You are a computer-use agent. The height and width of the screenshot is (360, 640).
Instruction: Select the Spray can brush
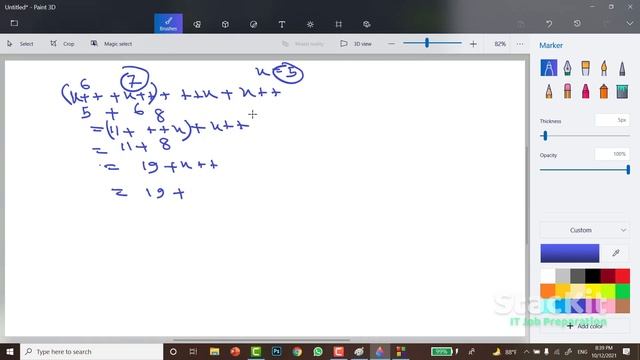tap(604, 91)
